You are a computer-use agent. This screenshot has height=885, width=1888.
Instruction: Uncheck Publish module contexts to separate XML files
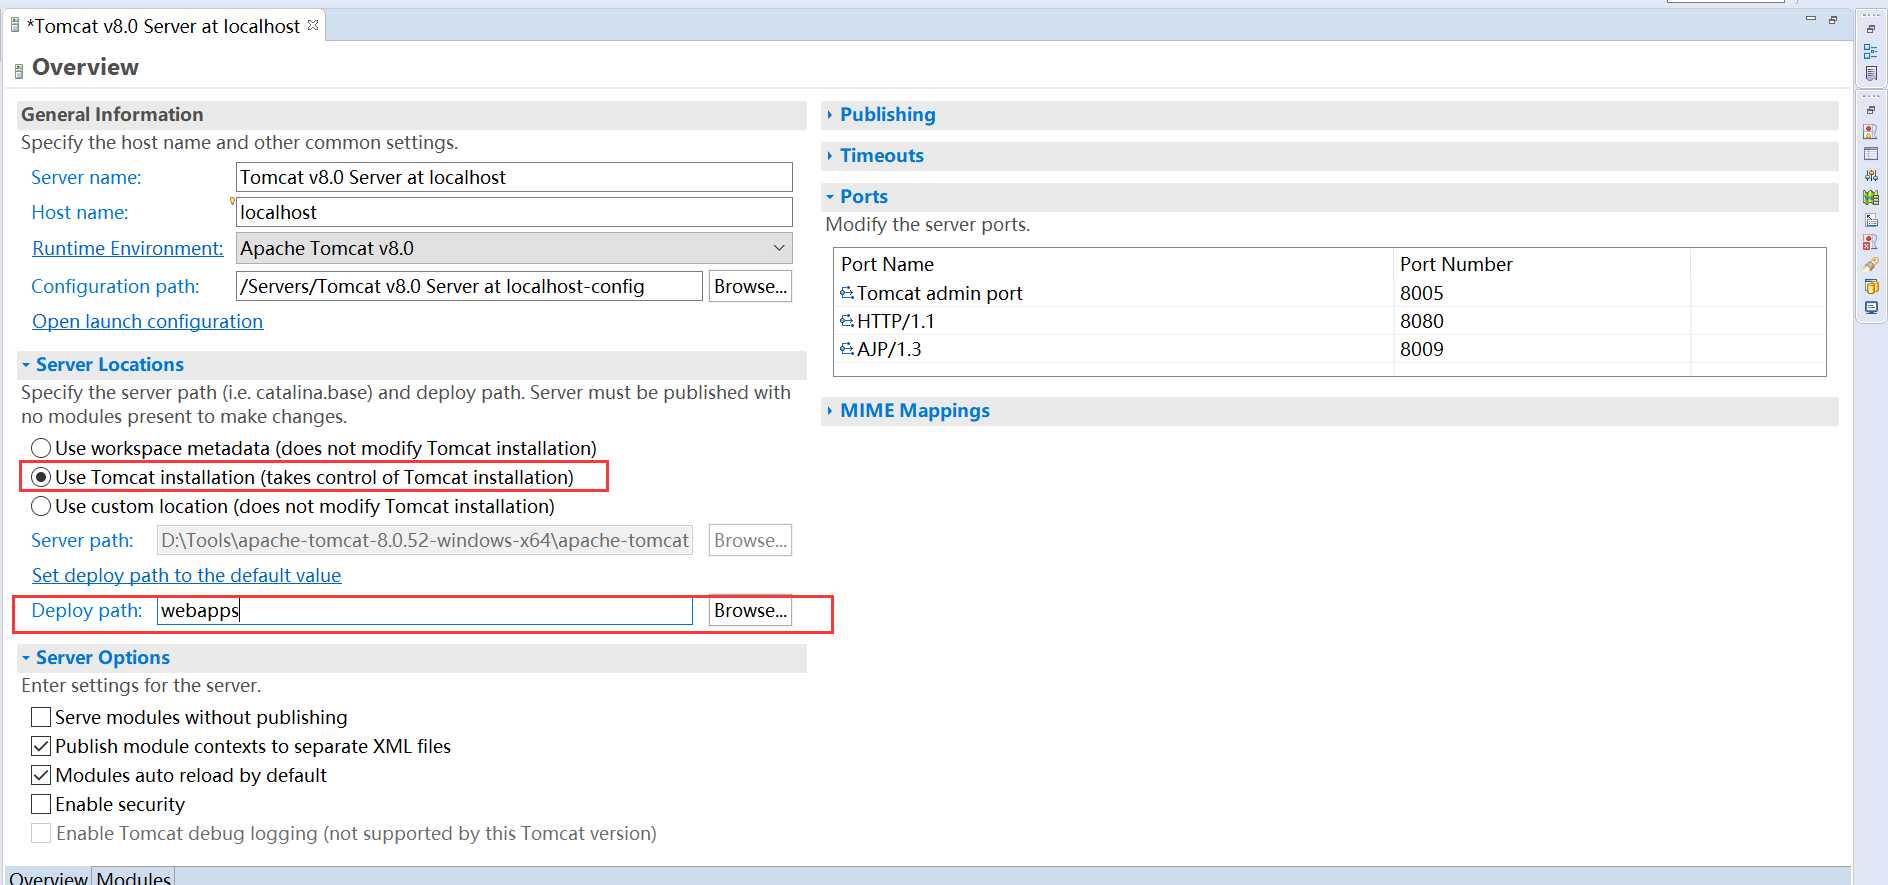[41, 746]
